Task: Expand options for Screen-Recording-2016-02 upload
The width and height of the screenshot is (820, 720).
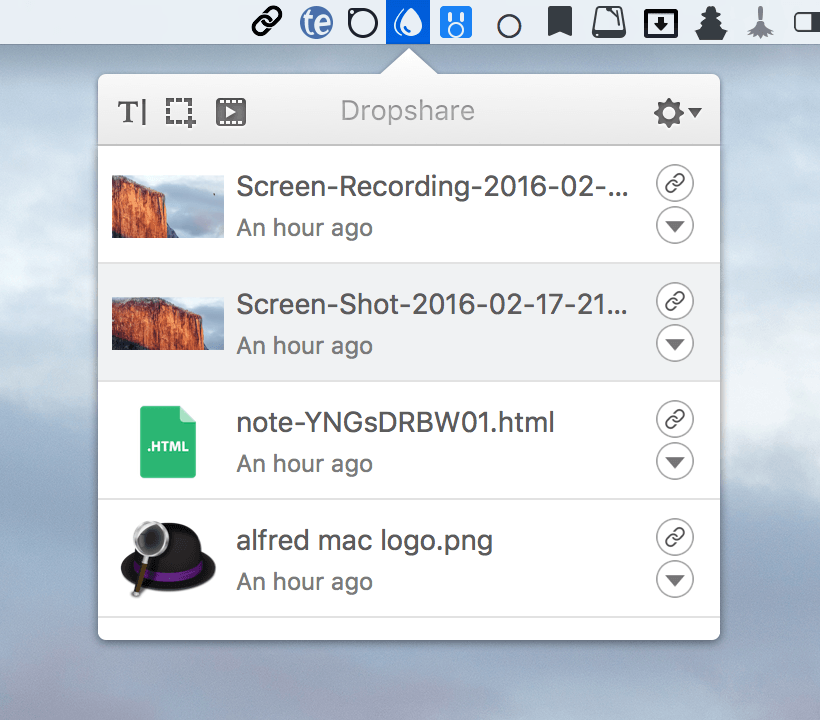Action: click(675, 225)
